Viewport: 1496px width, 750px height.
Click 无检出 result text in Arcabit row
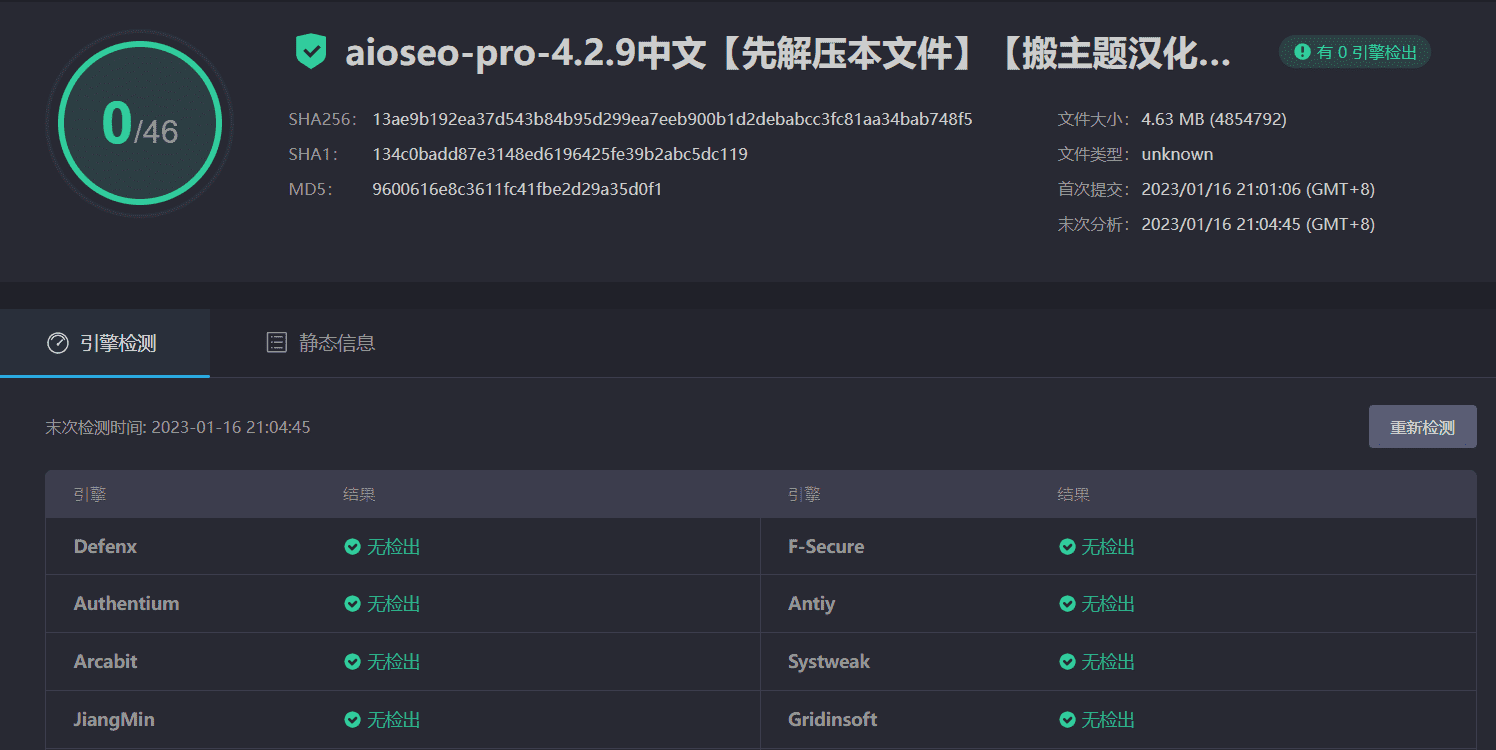[393, 662]
